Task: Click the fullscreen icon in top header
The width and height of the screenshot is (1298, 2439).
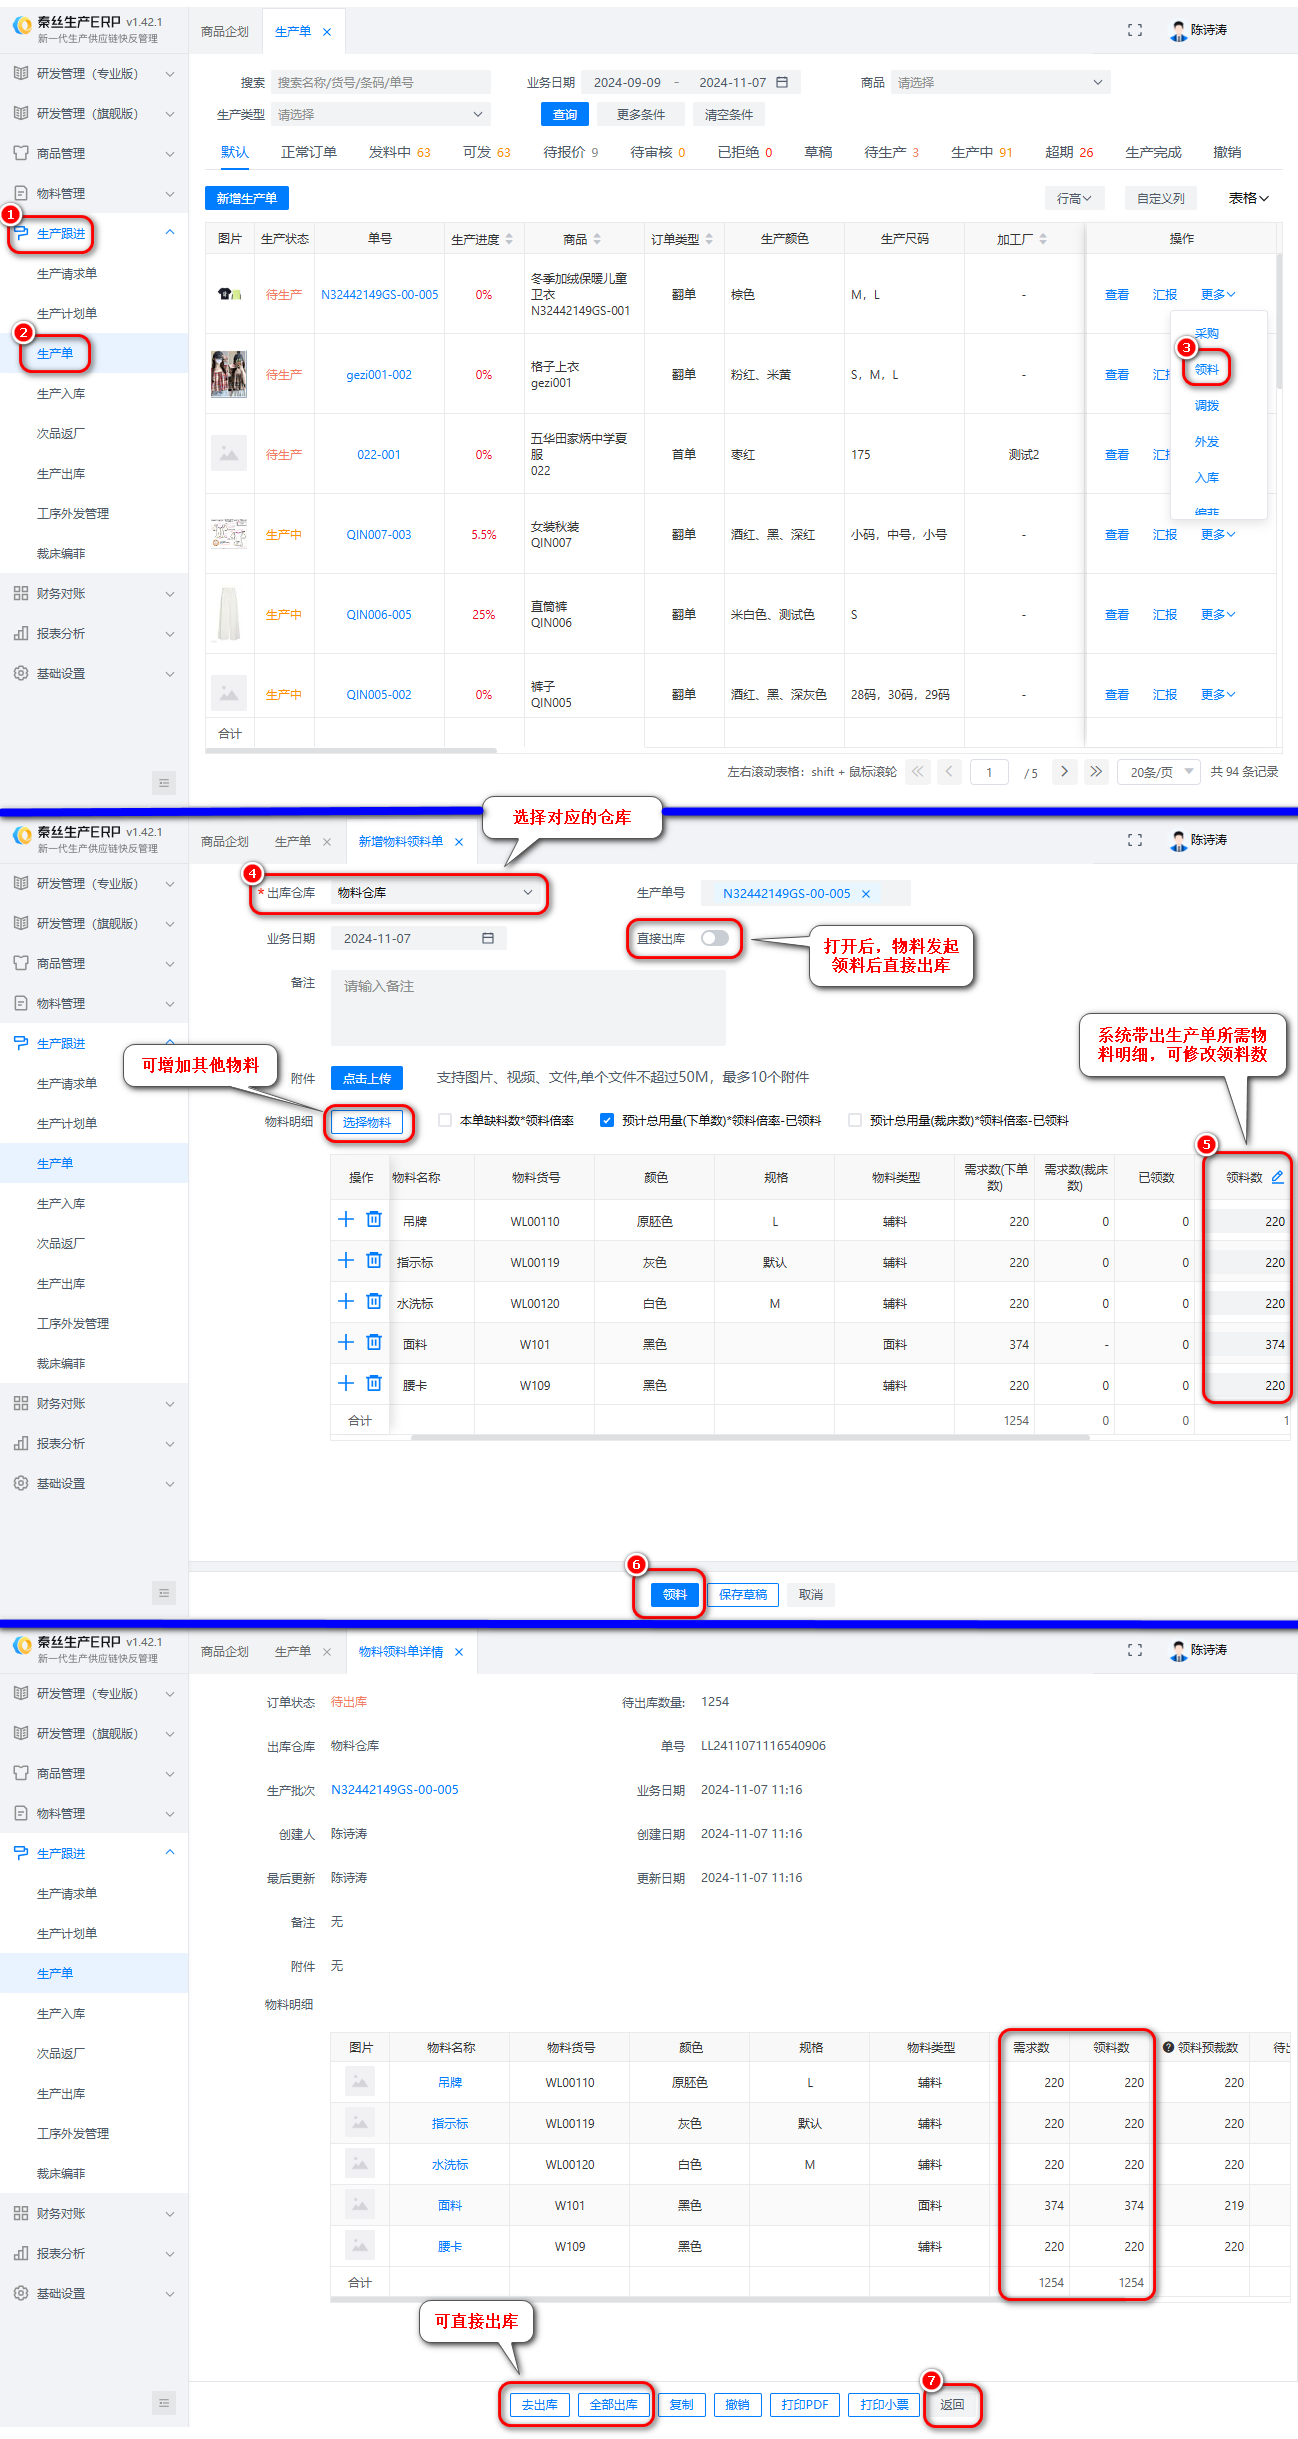Action: (1134, 30)
